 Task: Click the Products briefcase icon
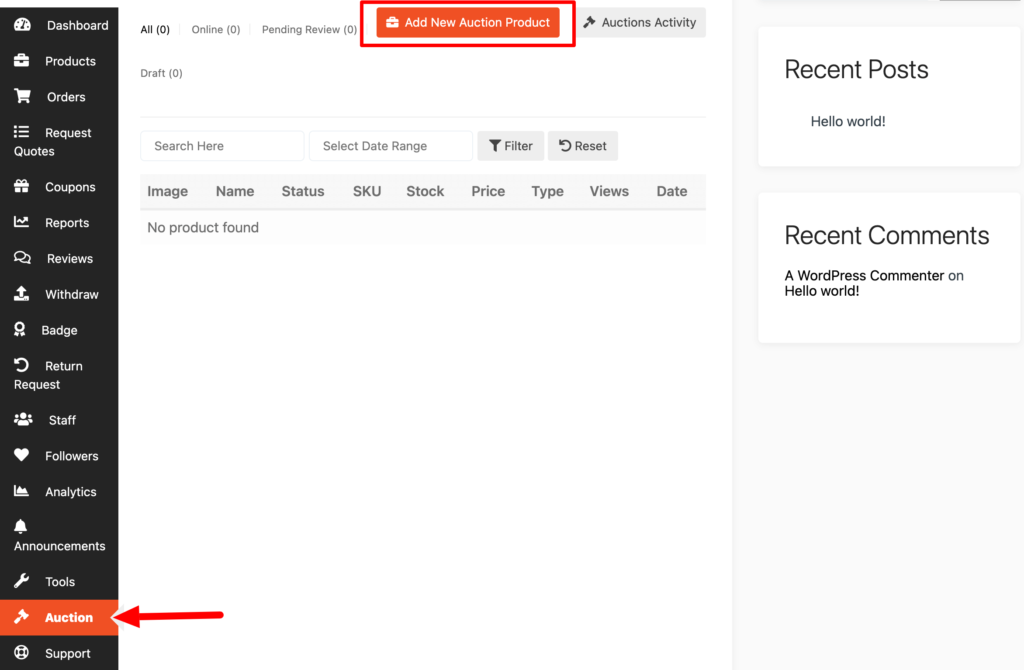(x=22, y=61)
